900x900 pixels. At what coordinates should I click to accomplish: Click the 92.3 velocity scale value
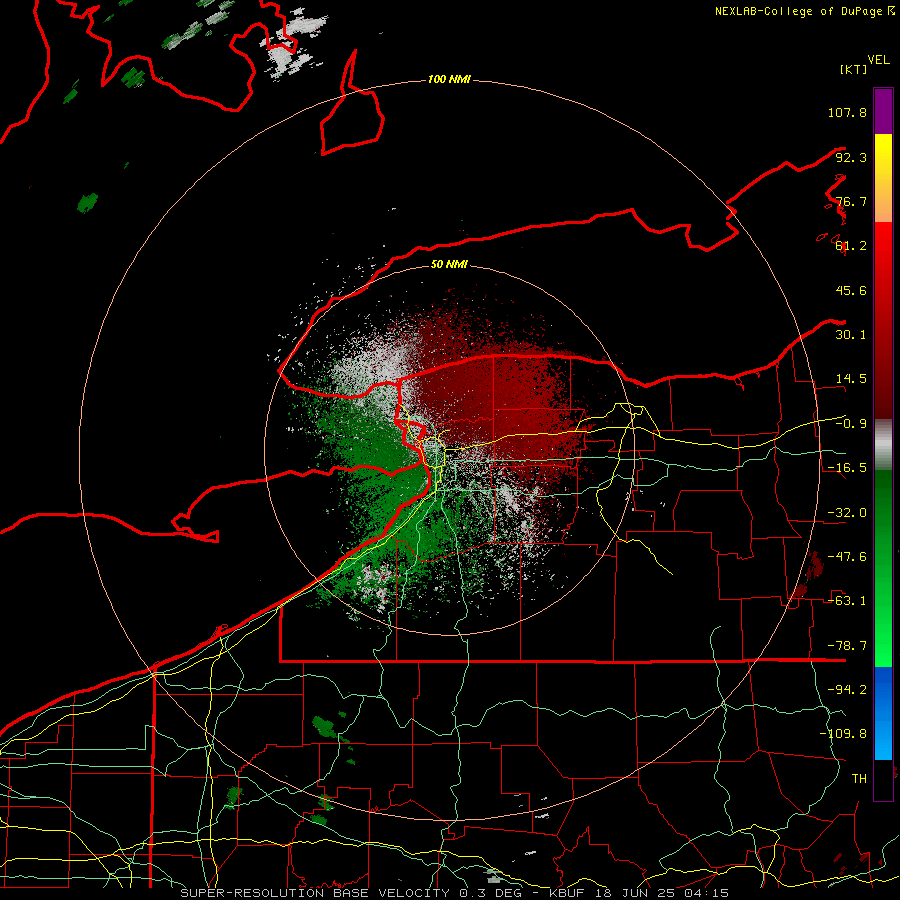tap(851, 157)
